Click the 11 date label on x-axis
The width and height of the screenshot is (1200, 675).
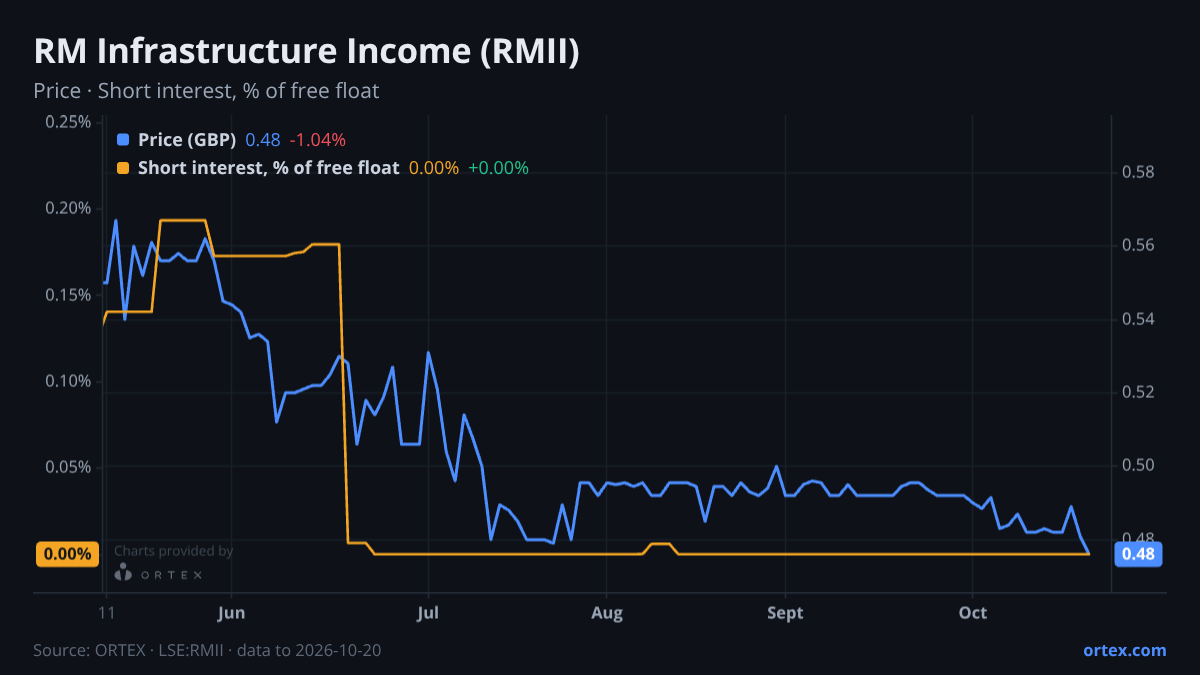[106, 613]
